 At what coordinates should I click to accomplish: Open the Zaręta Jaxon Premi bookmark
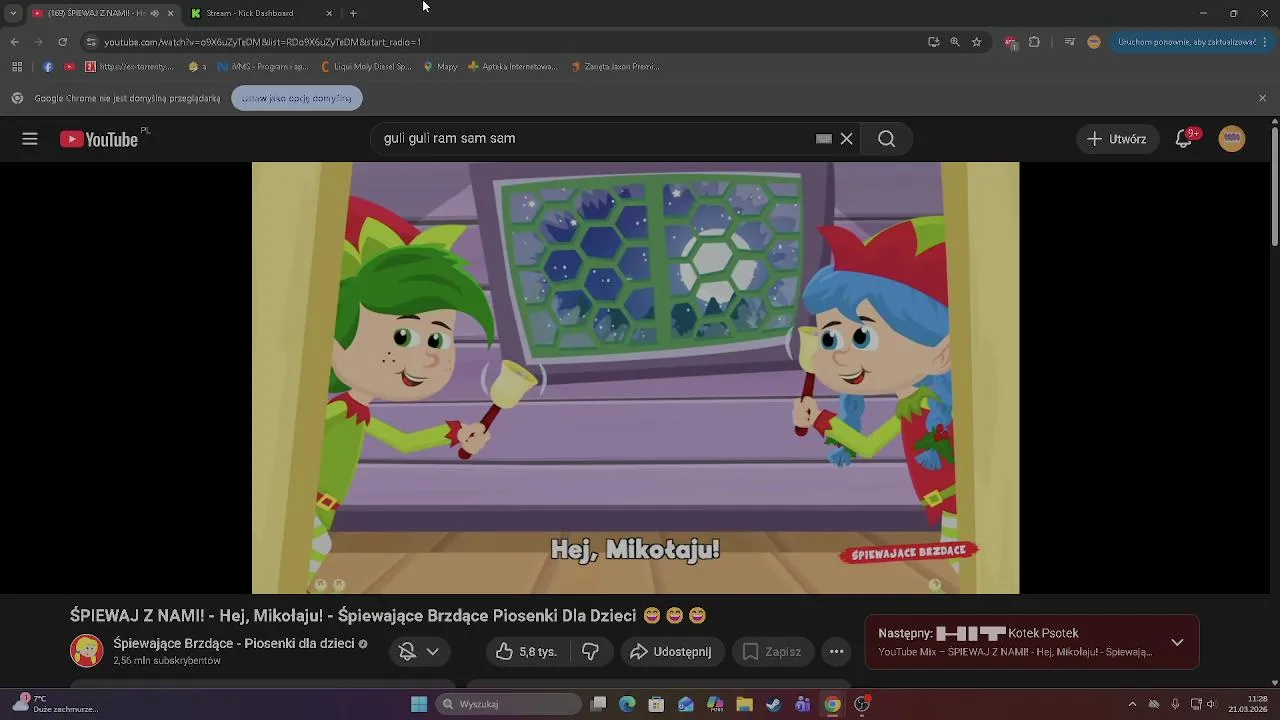click(x=616, y=67)
